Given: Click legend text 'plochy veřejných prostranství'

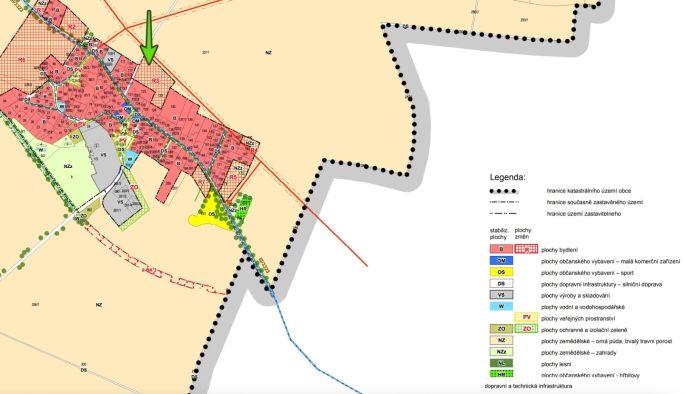Looking at the screenshot, I should [578, 318].
